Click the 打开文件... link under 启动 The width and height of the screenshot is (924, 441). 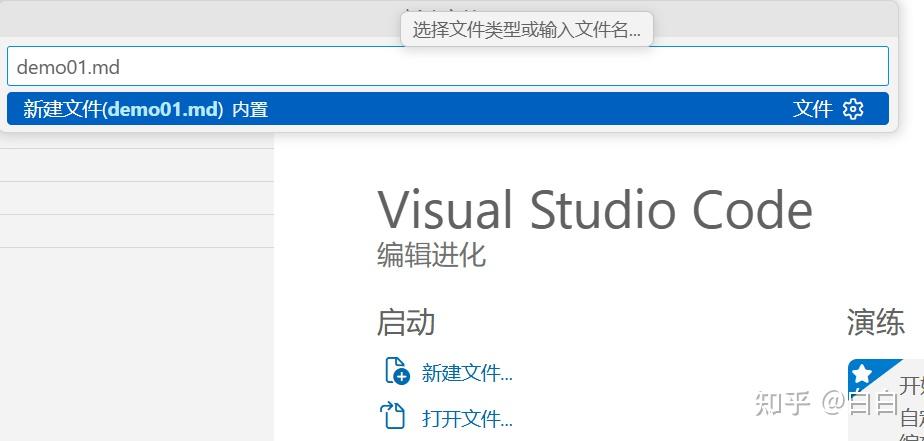(x=467, y=419)
